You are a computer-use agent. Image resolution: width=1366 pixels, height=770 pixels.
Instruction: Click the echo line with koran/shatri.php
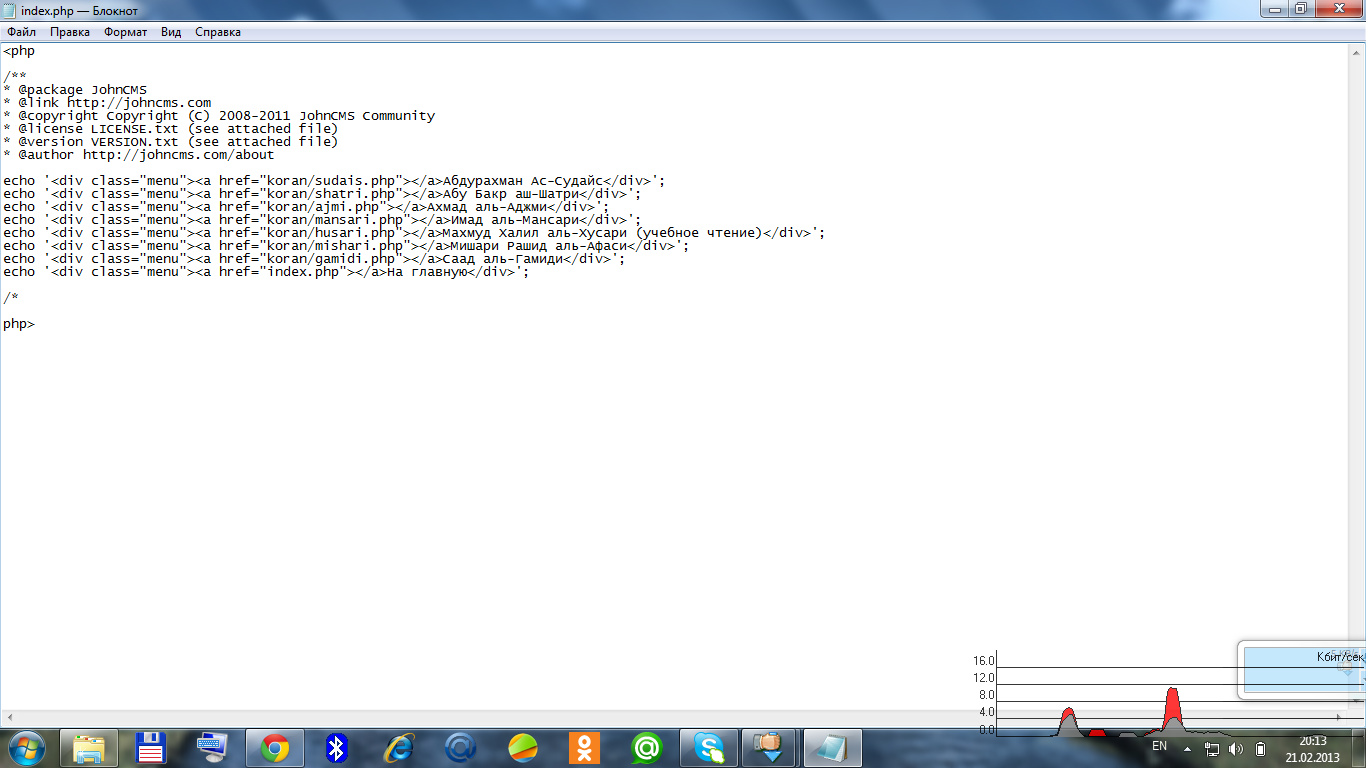coord(322,194)
